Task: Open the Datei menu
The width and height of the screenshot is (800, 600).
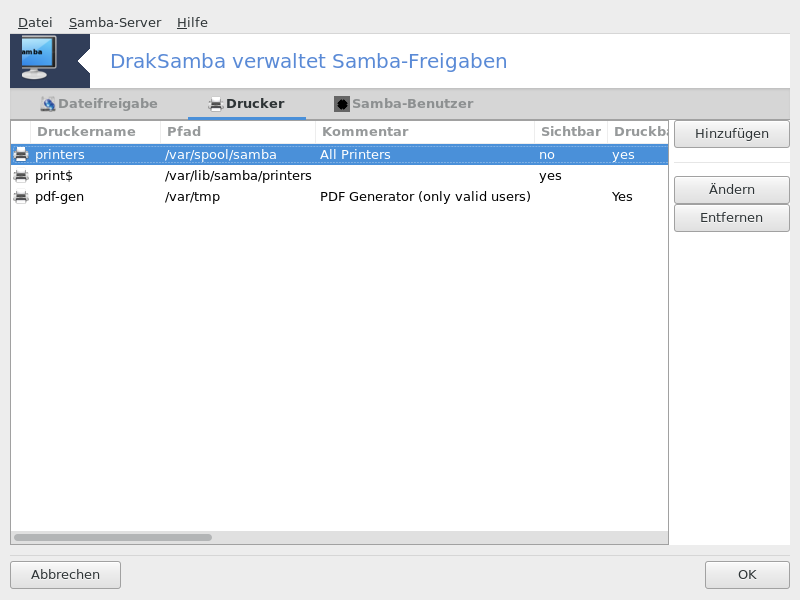Action: 35,22
